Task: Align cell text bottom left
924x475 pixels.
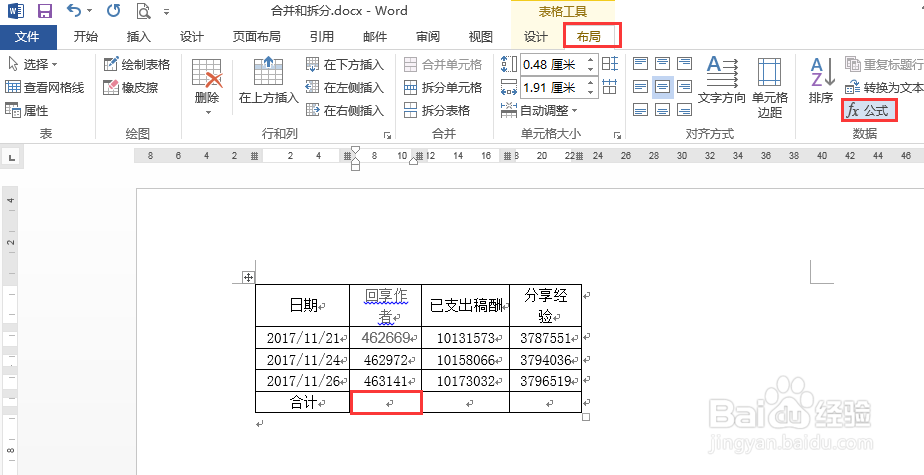Action: coord(641,109)
